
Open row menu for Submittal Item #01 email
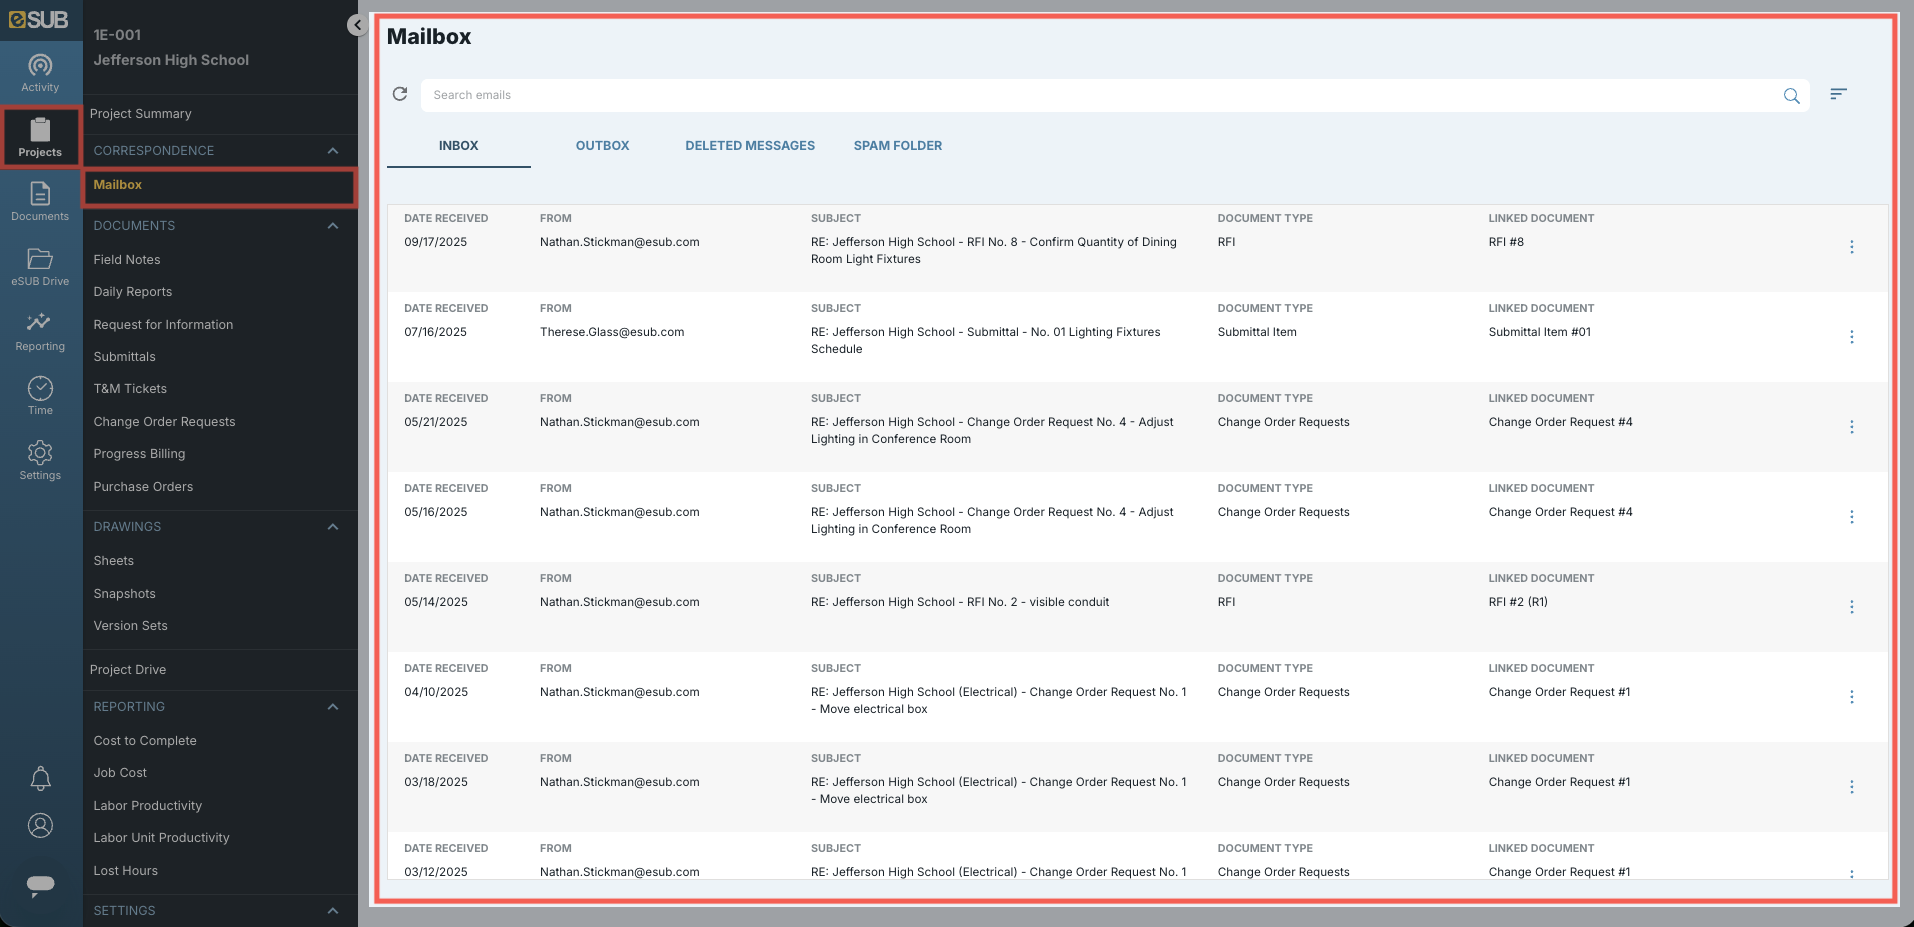point(1851,337)
